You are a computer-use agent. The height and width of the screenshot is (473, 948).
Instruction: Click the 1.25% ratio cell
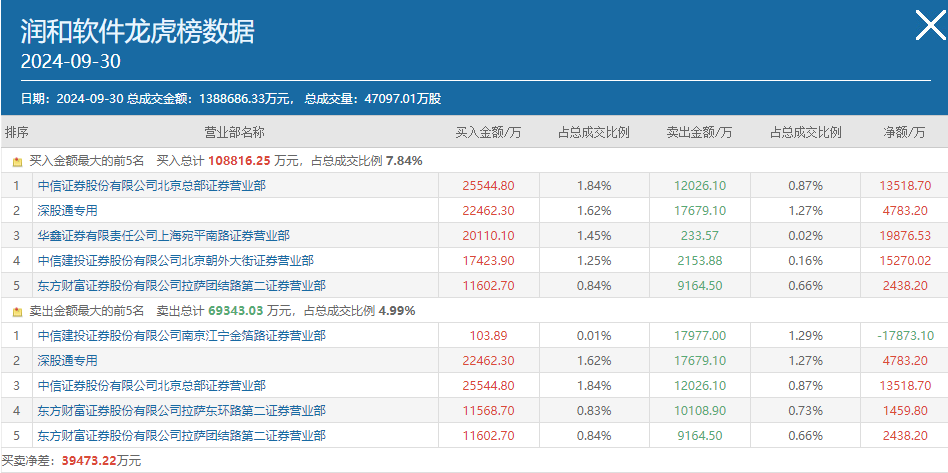(594, 261)
